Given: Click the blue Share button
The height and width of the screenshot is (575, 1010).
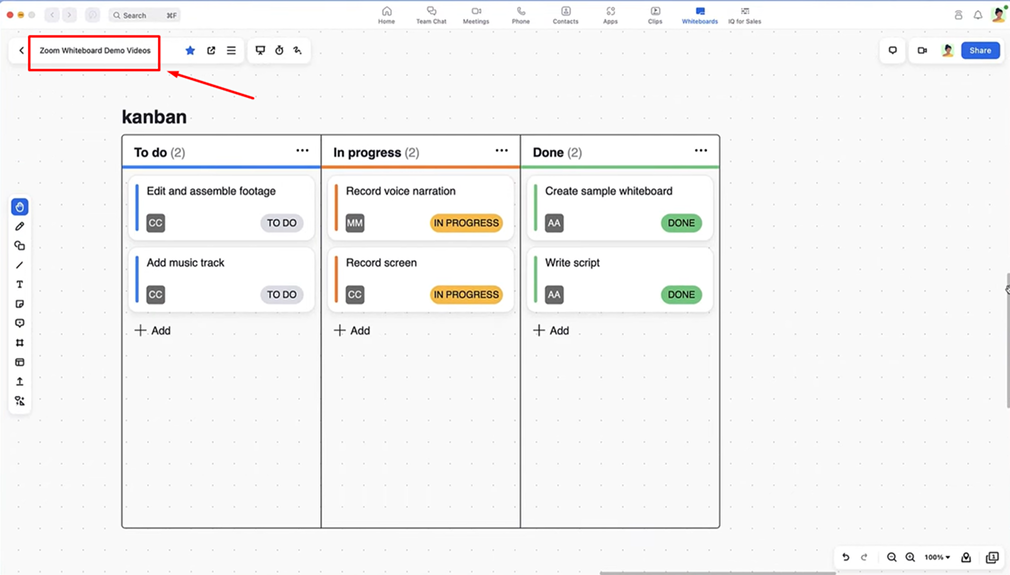Looking at the screenshot, I should pos(980,50).
